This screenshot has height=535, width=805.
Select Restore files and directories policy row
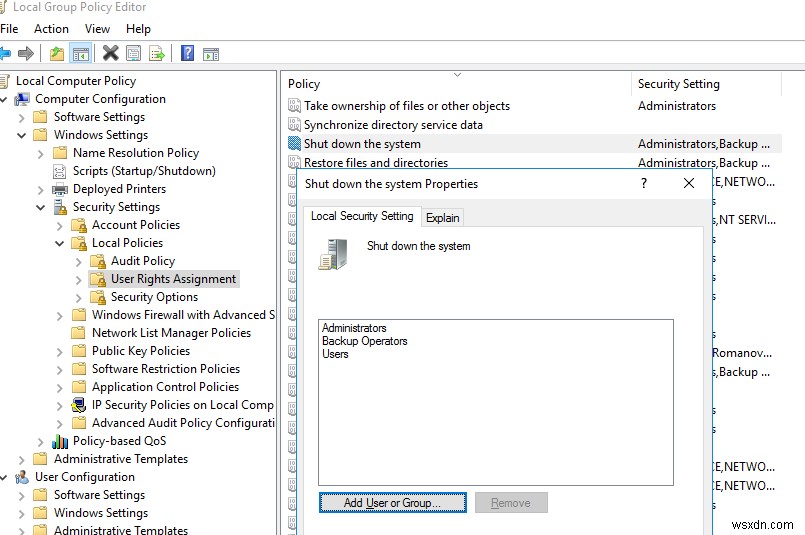tap(533, 162)
